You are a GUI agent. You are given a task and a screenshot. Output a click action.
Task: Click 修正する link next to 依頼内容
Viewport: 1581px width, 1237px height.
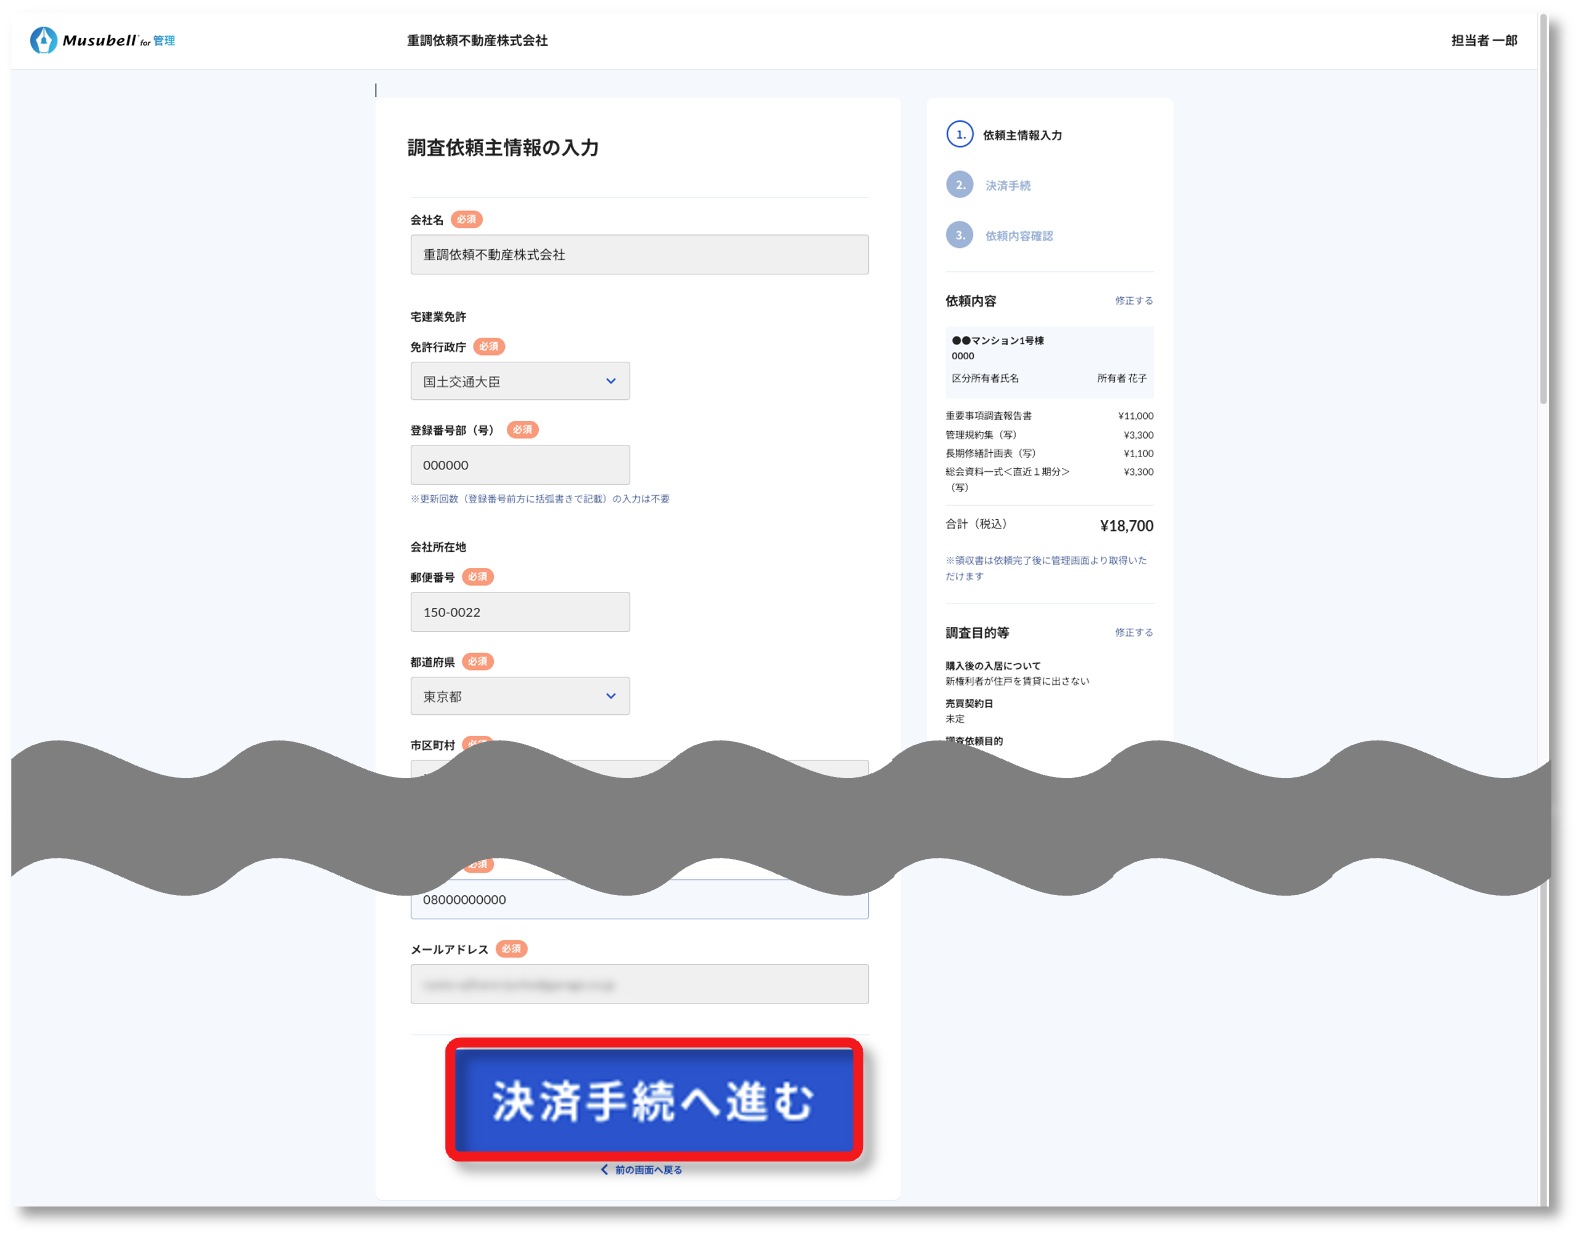[x=1133, y=301]
